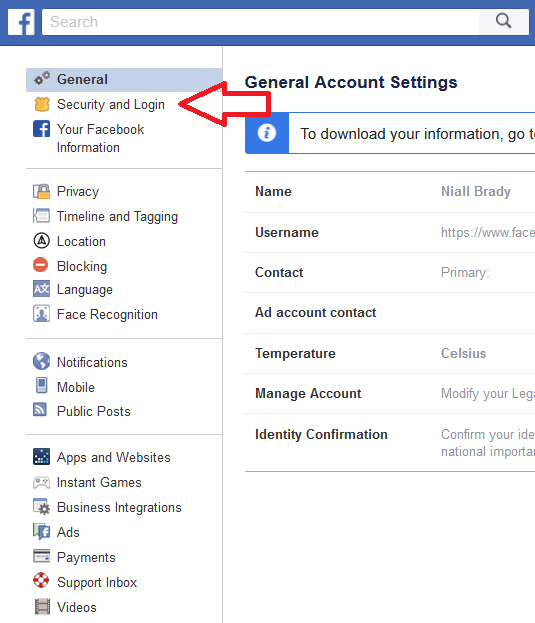535x623 pixels.
Task: Click the film strip icon beside Videos
Action: (x=42, y=607)
